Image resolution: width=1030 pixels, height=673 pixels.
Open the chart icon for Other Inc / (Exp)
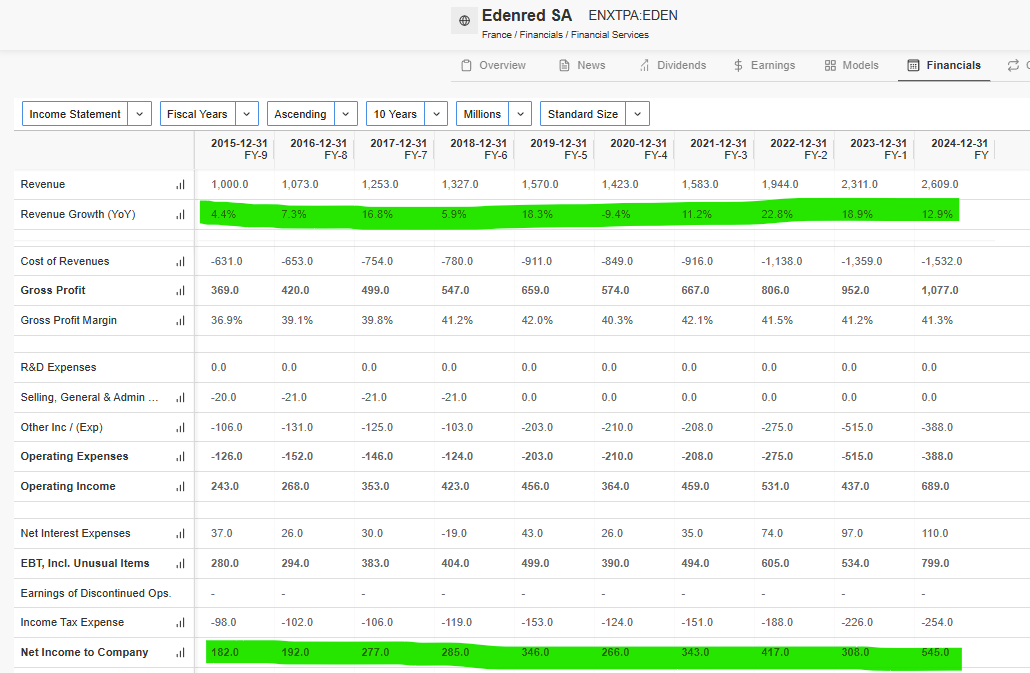coord(180,428)
